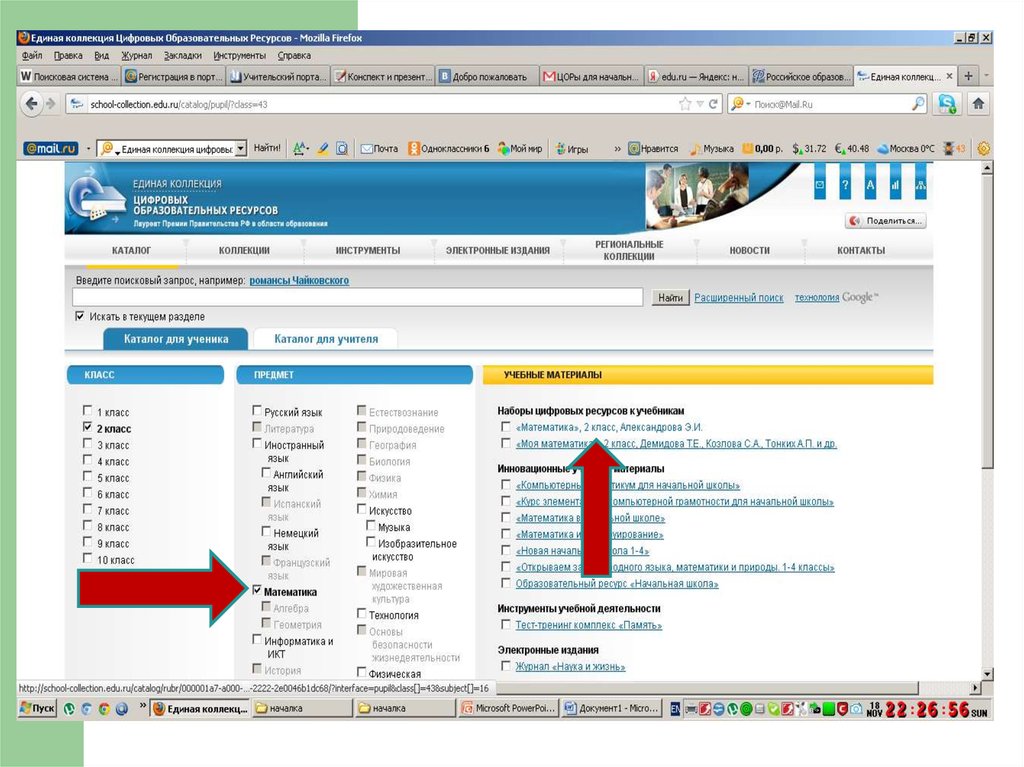The width and height of the screenshot is (1024, 767).
Task: Check the '1 класс' checkbox
Action: point(89,412)
